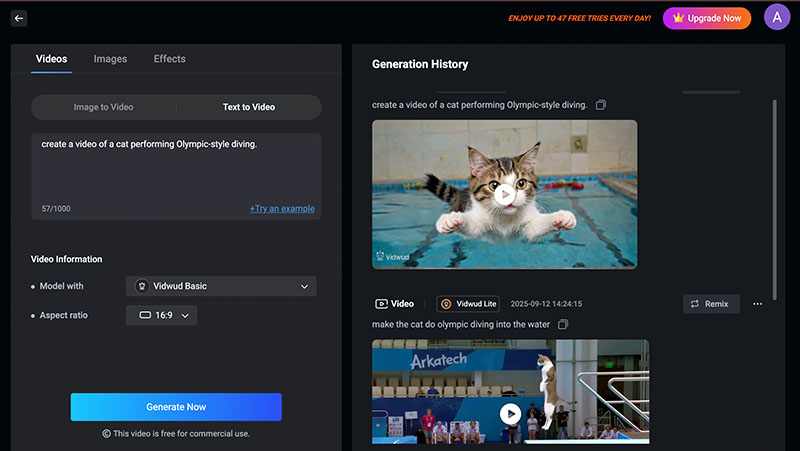Select the Image to Video mode
The width and height of the screenshot is (800, 451).
104,107
